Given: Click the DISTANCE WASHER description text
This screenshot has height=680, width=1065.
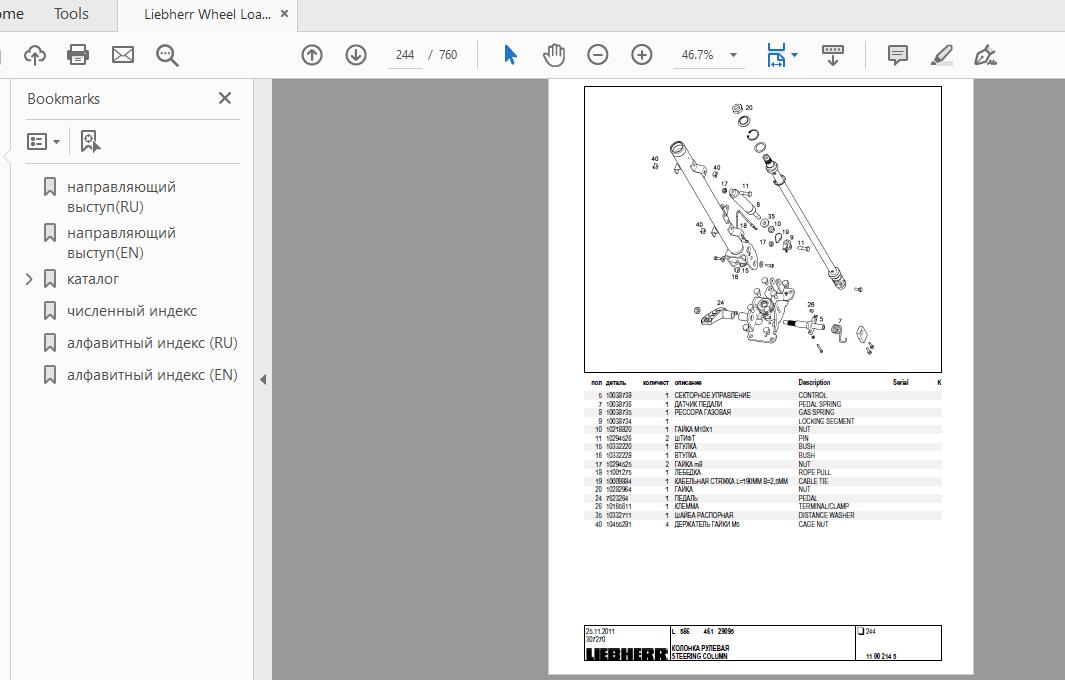Looking at the screenshot, I should click(x=826, y=516).
